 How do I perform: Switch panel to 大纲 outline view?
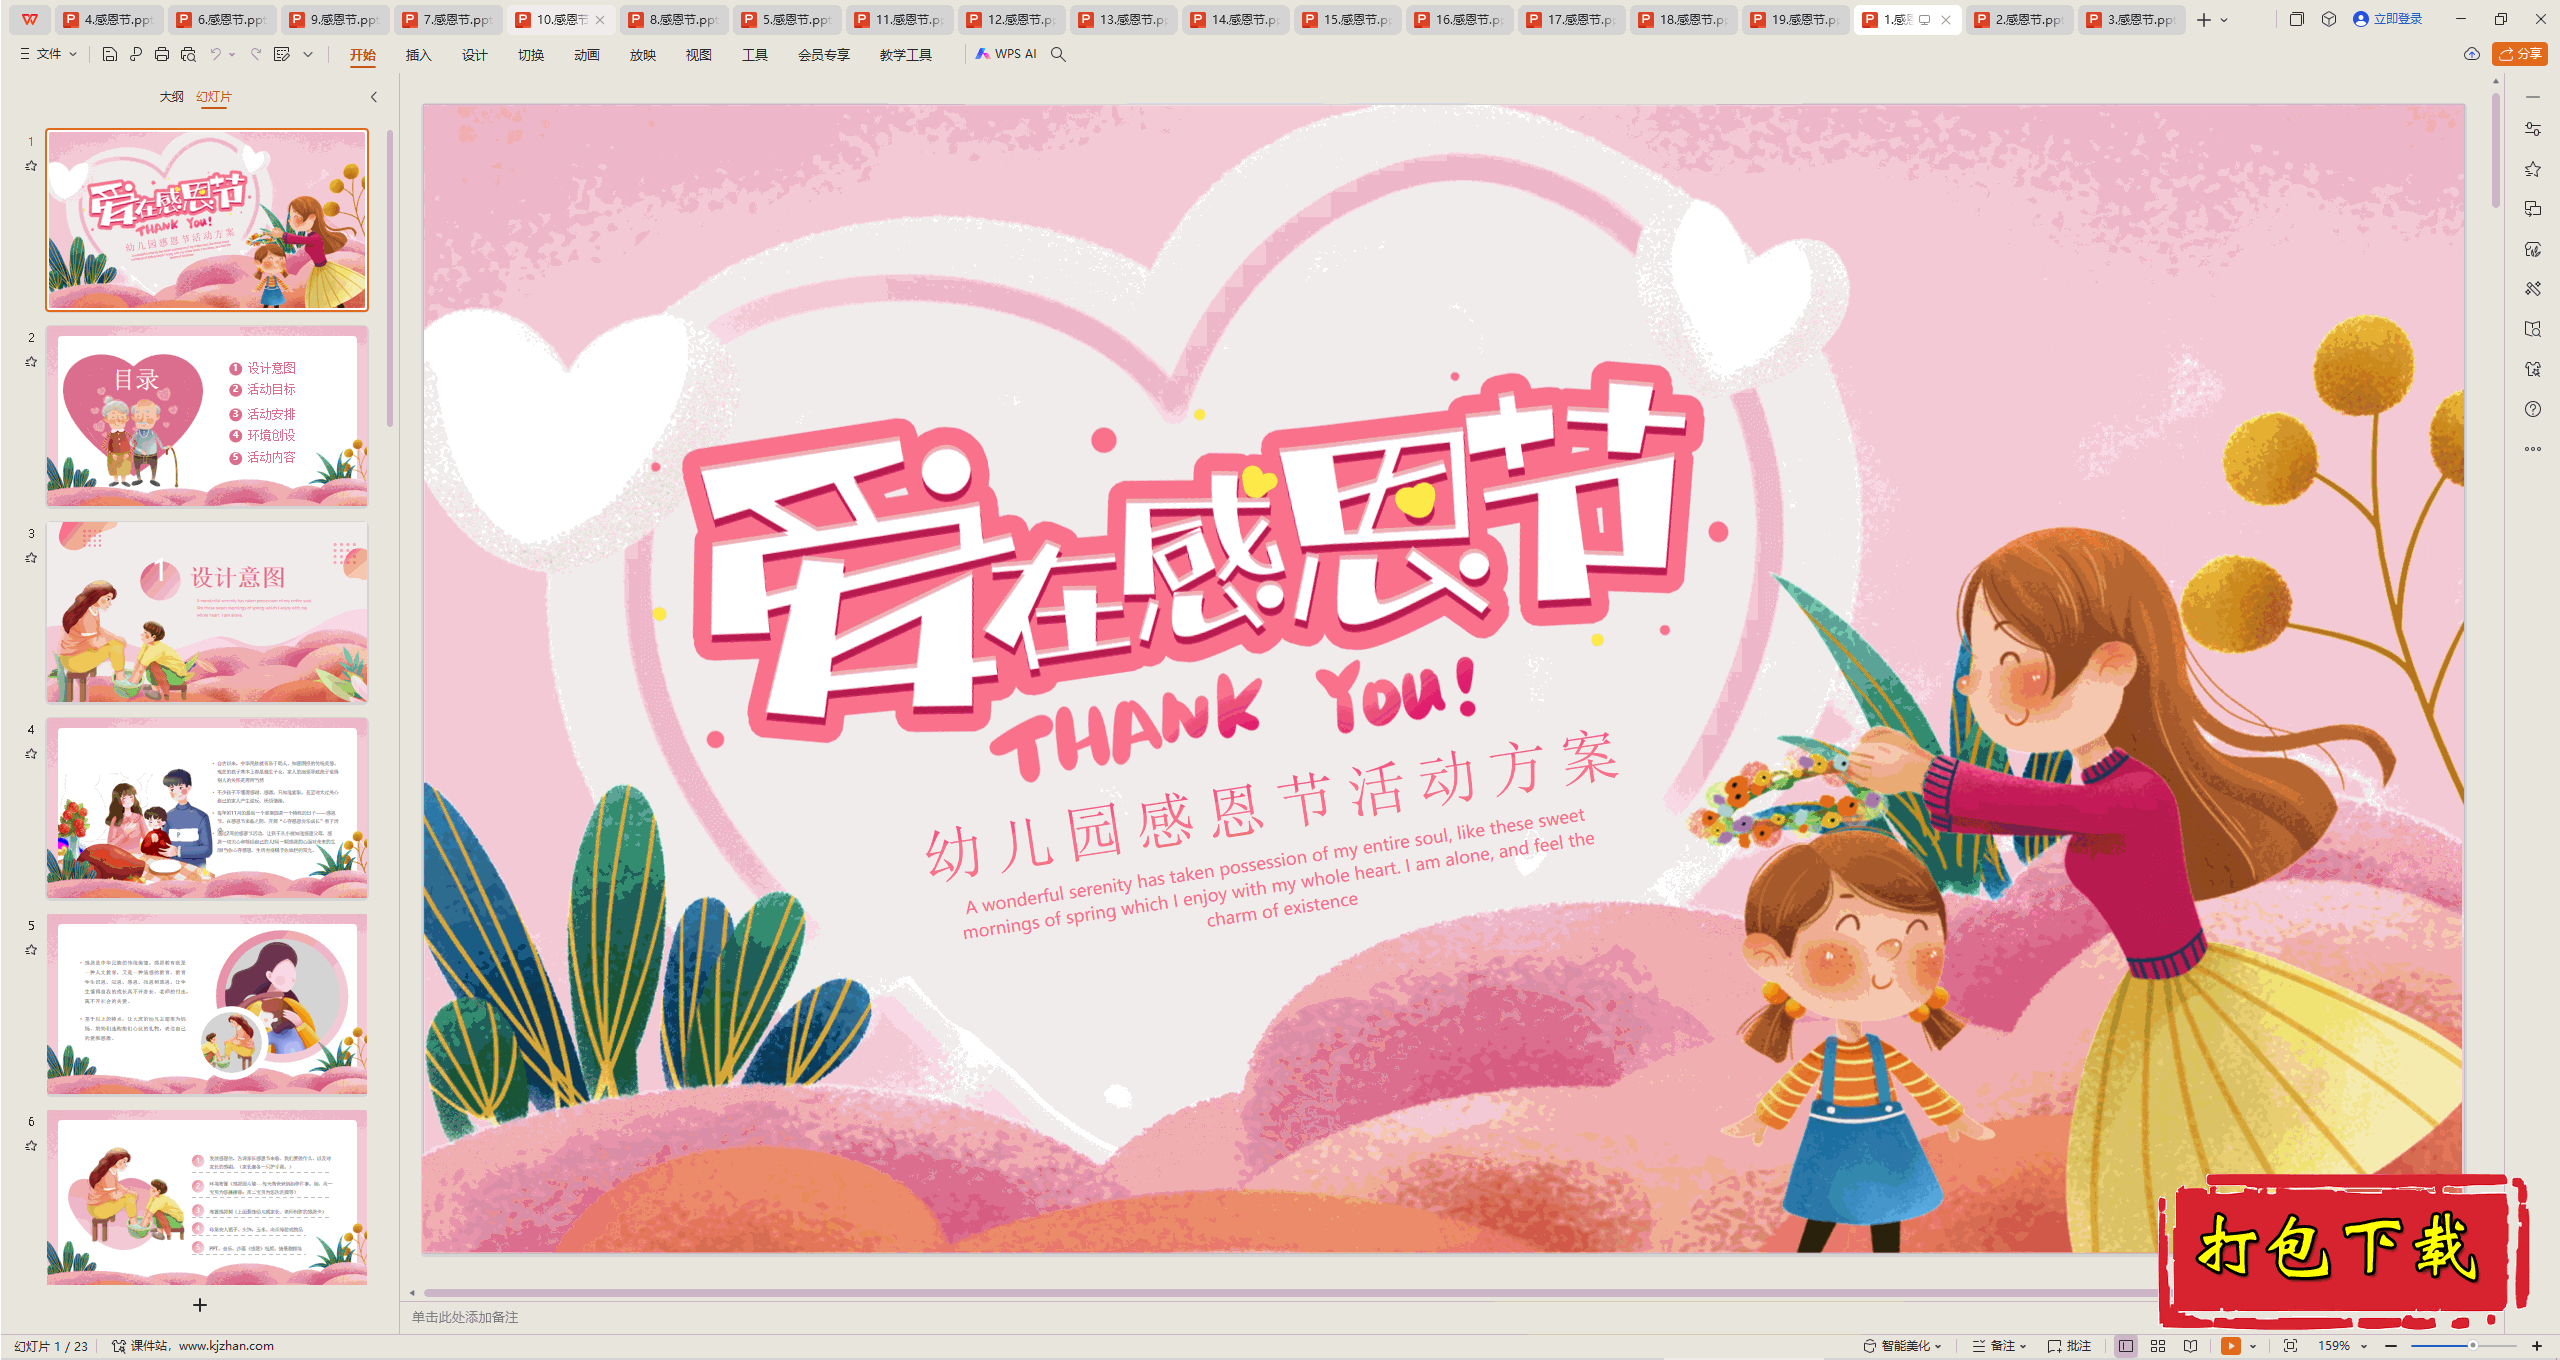[x=171, y=97]
